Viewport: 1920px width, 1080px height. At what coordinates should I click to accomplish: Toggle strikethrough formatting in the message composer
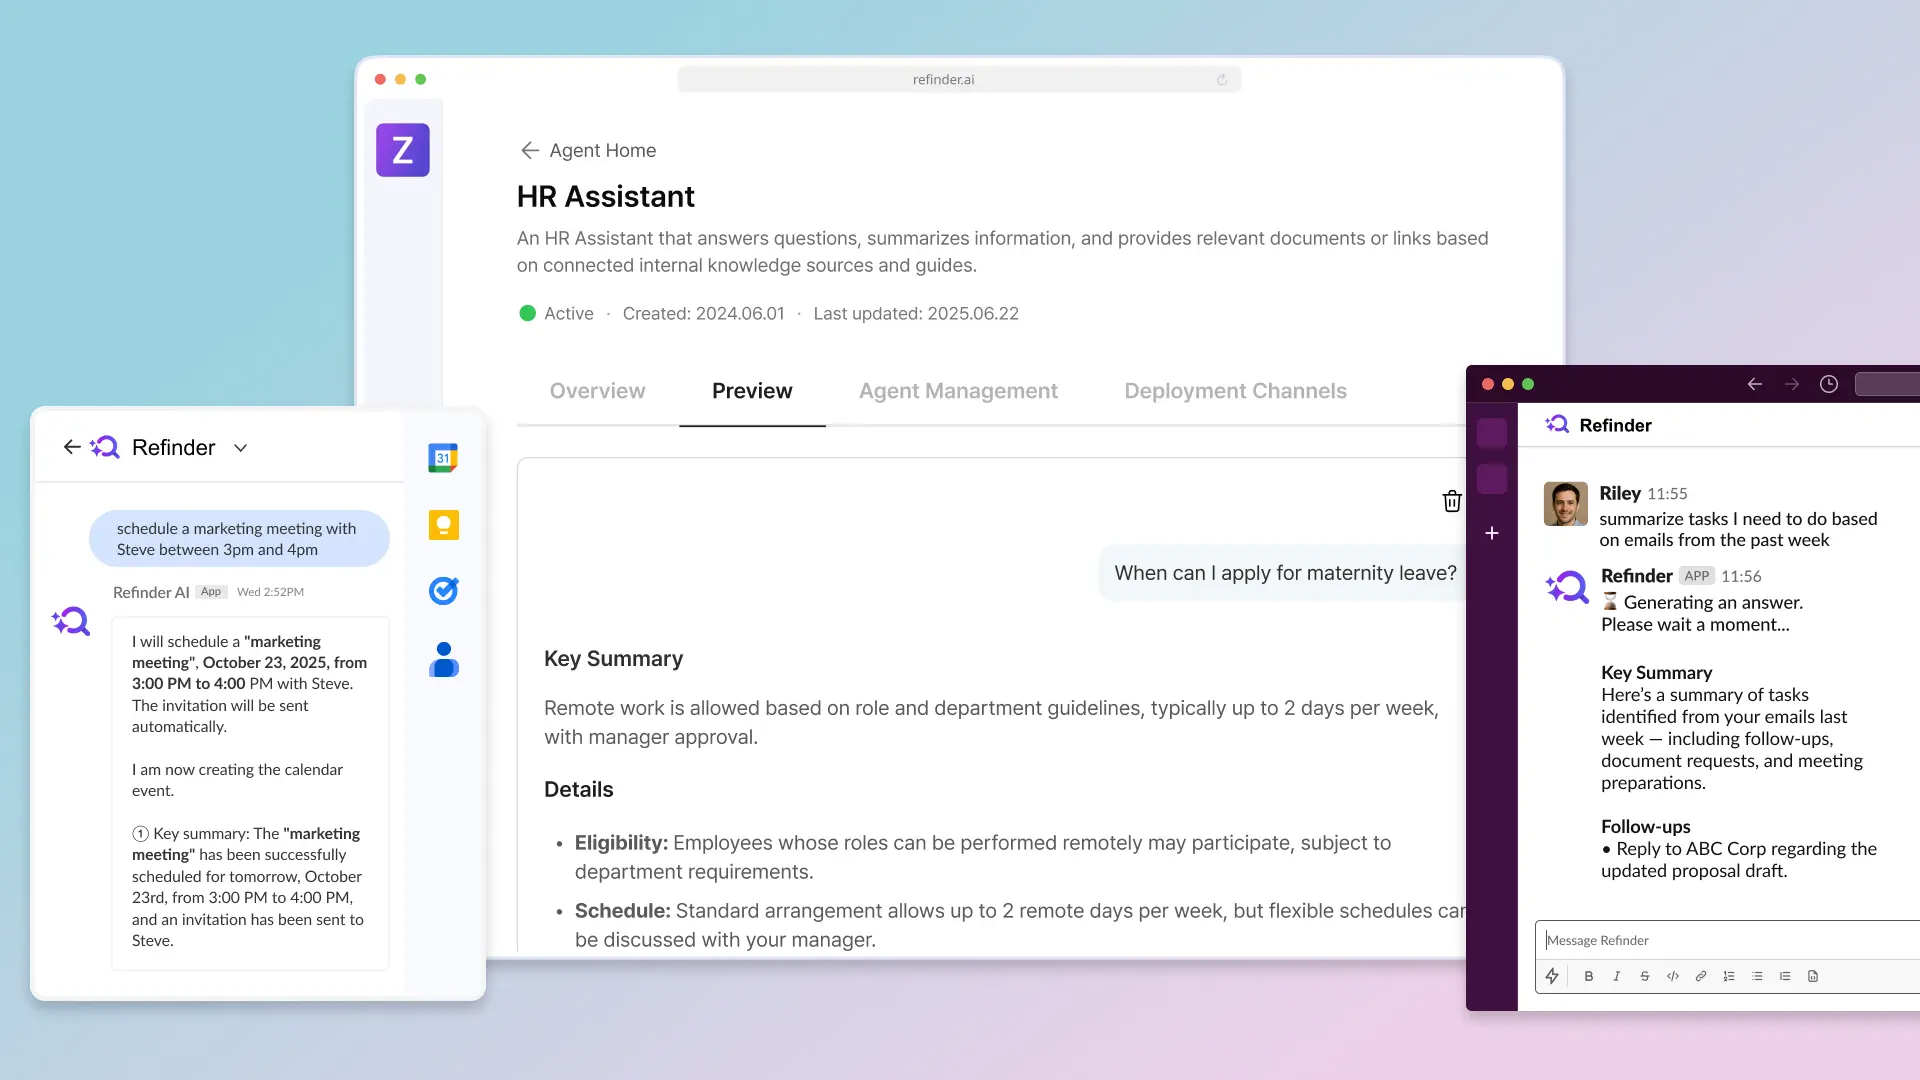click(x=1644, y=976)
